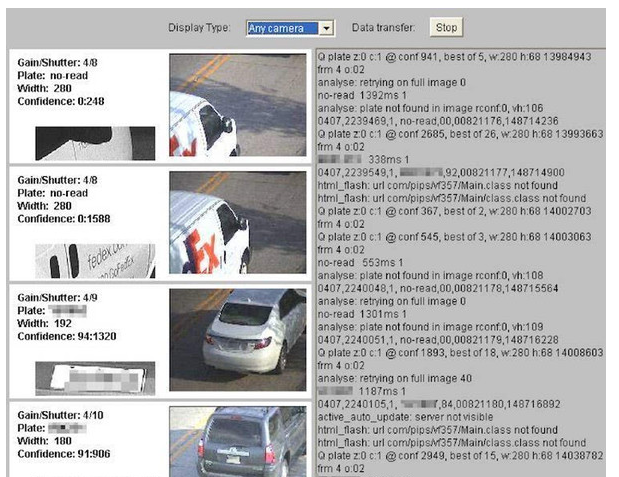
Task: Click 'Width: 180' text
Action: coord(44,441)
